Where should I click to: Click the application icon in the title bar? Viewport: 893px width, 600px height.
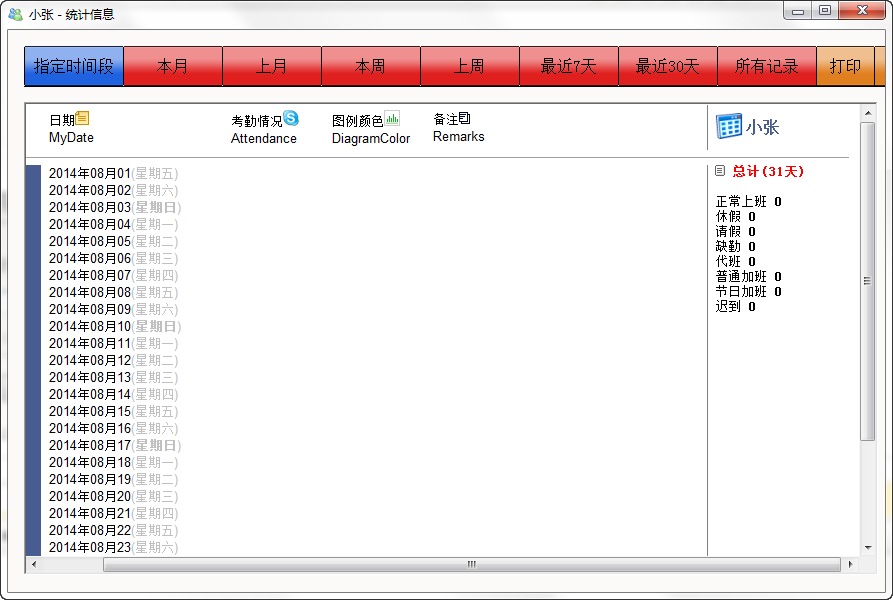pos(14,12)
